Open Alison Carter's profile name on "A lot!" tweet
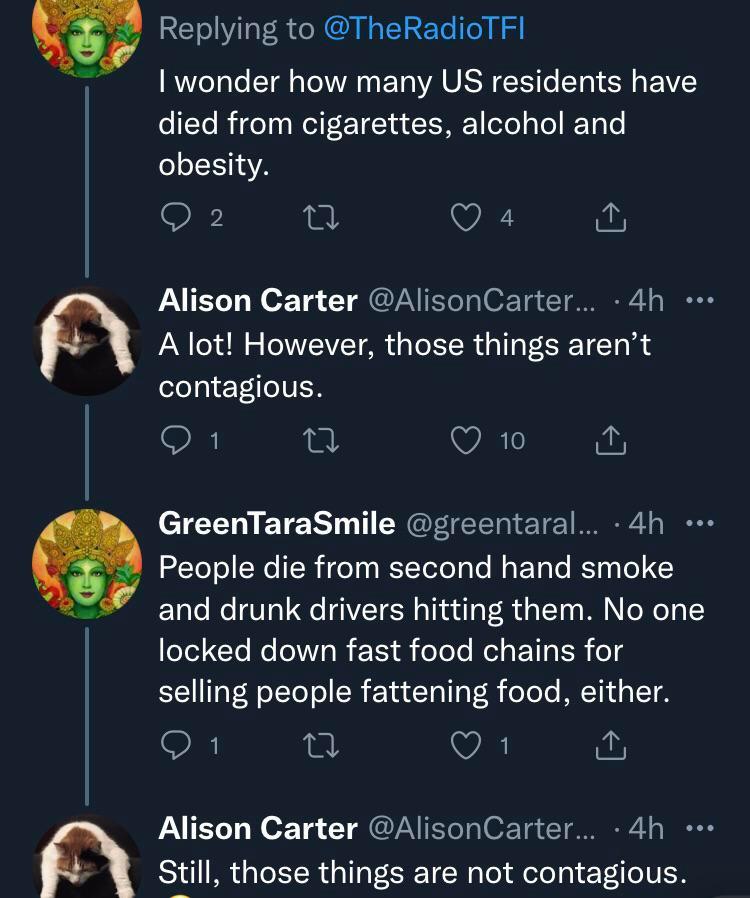750x898 pixels. 258,300
